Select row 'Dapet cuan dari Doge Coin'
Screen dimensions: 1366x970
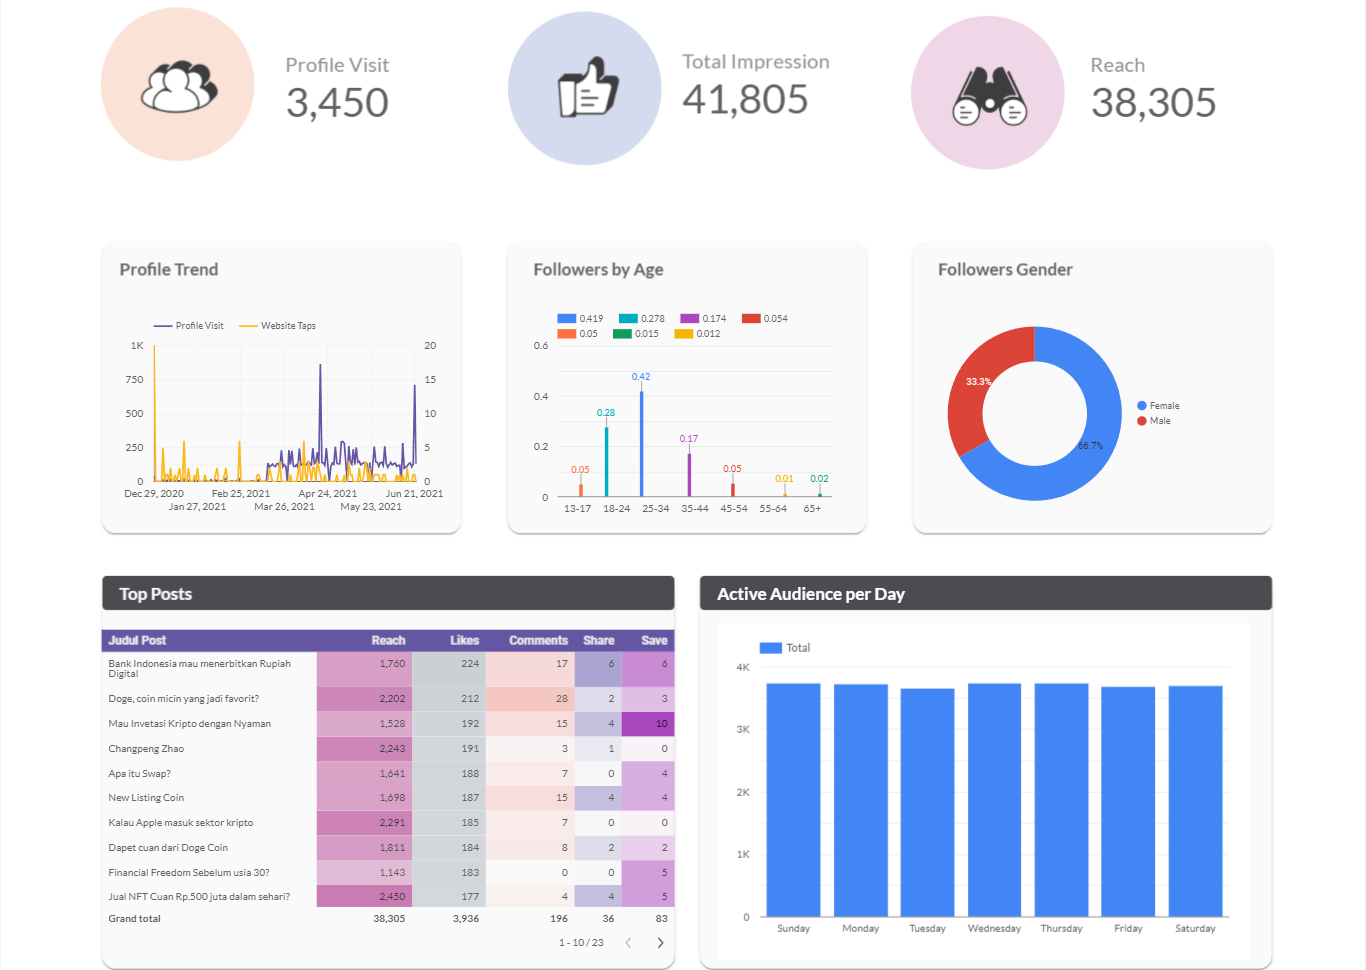388,848
